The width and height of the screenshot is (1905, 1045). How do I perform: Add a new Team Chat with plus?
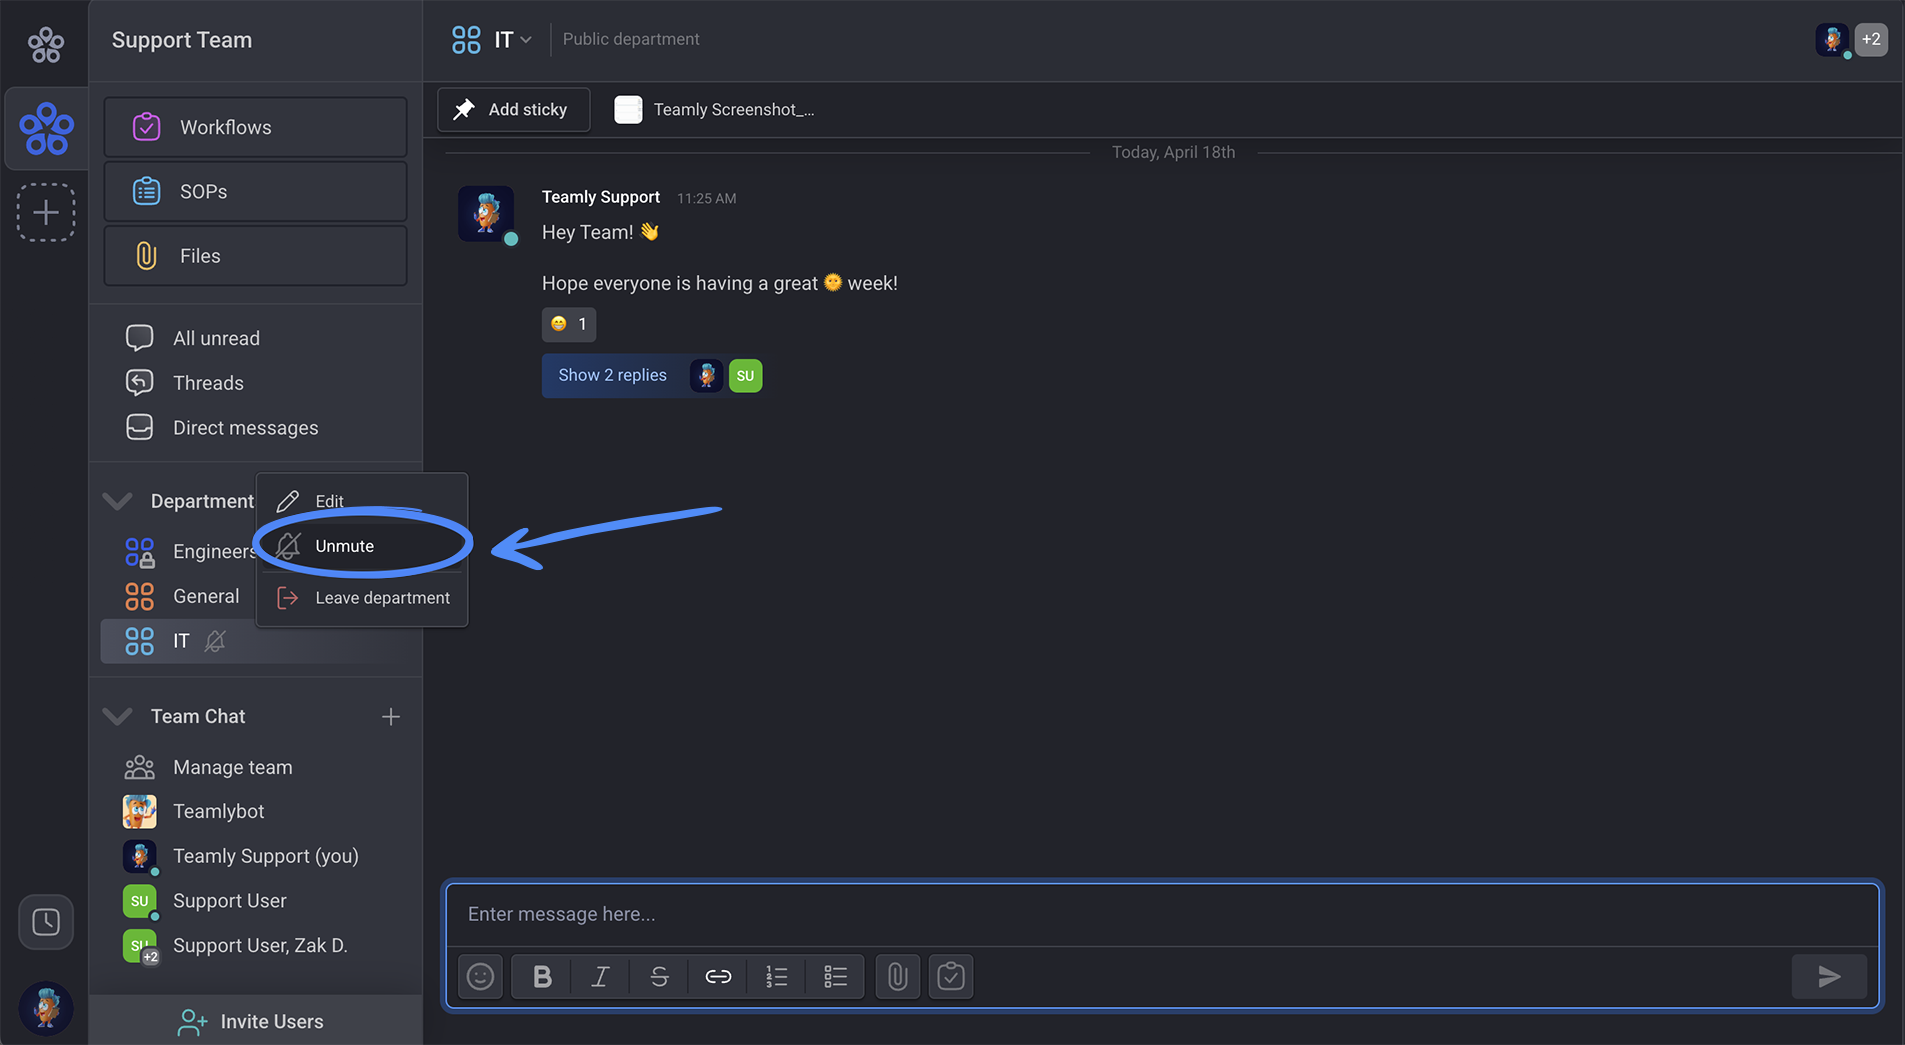tap(390, 716)
